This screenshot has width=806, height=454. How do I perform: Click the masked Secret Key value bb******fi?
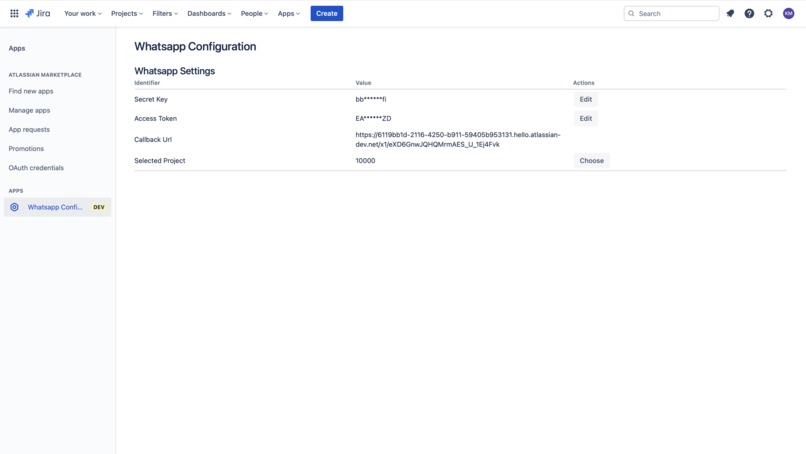coord(371,99)
